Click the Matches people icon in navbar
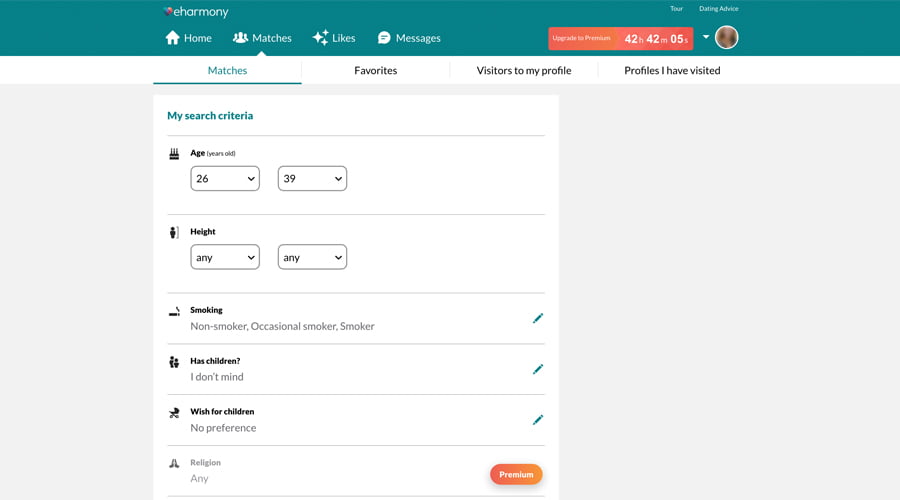This screenshot has height=500, width=900. click(240, 38)
